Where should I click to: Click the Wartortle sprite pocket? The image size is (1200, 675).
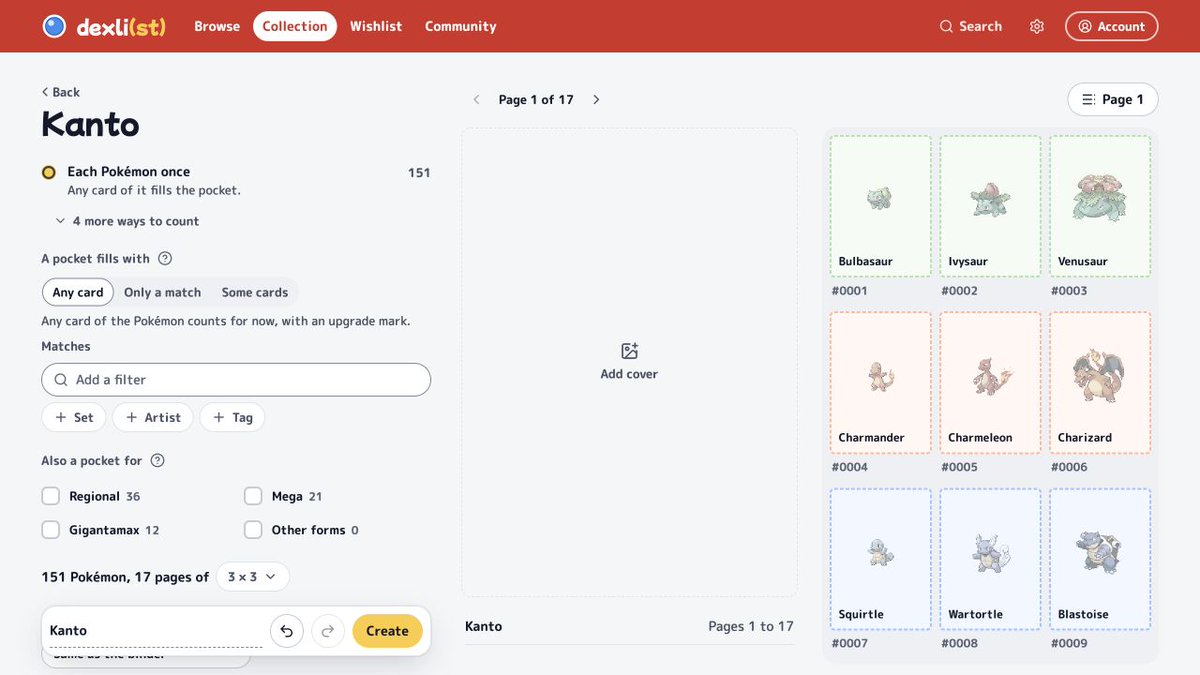click(x=990, y=559)
